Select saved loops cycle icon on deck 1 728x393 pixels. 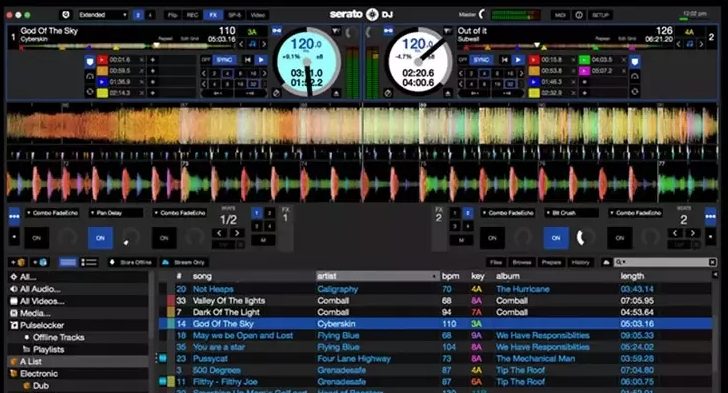(90, 92)
